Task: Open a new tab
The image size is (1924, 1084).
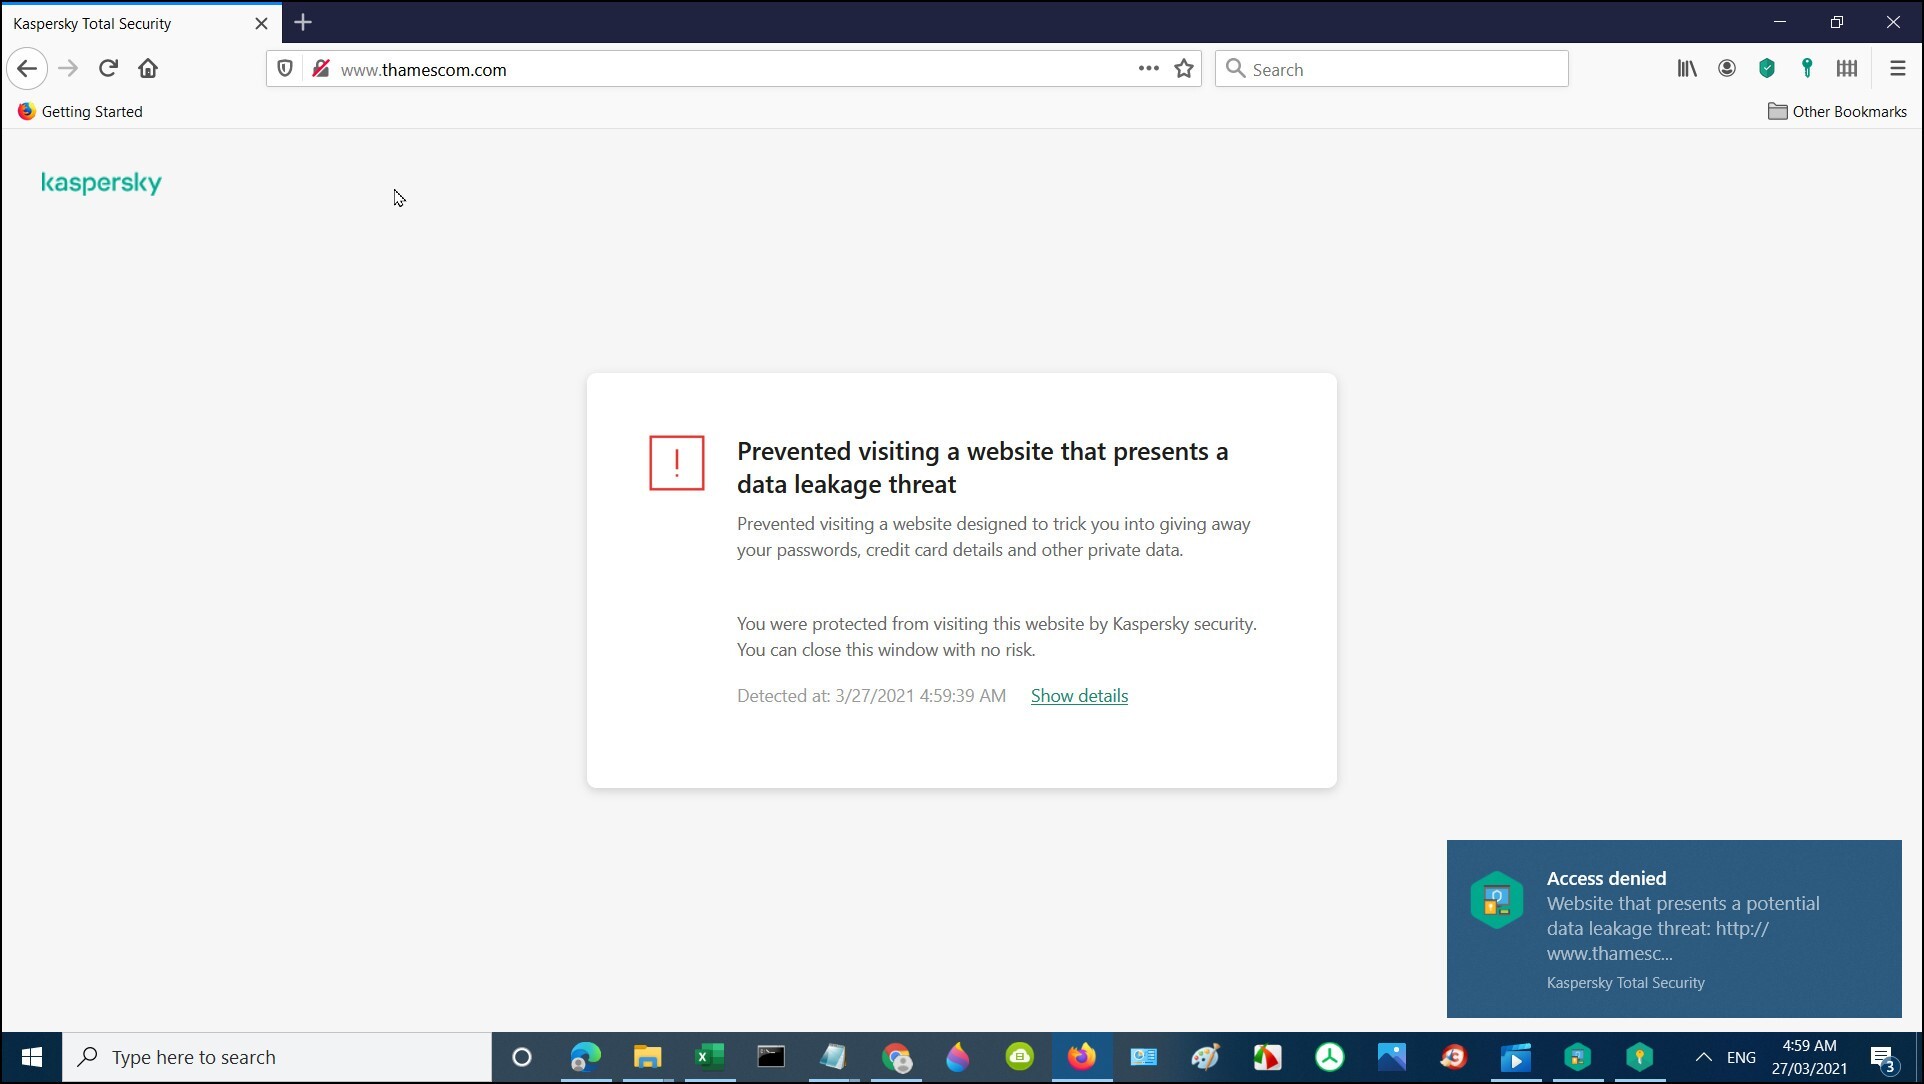Action: (303, 22)
